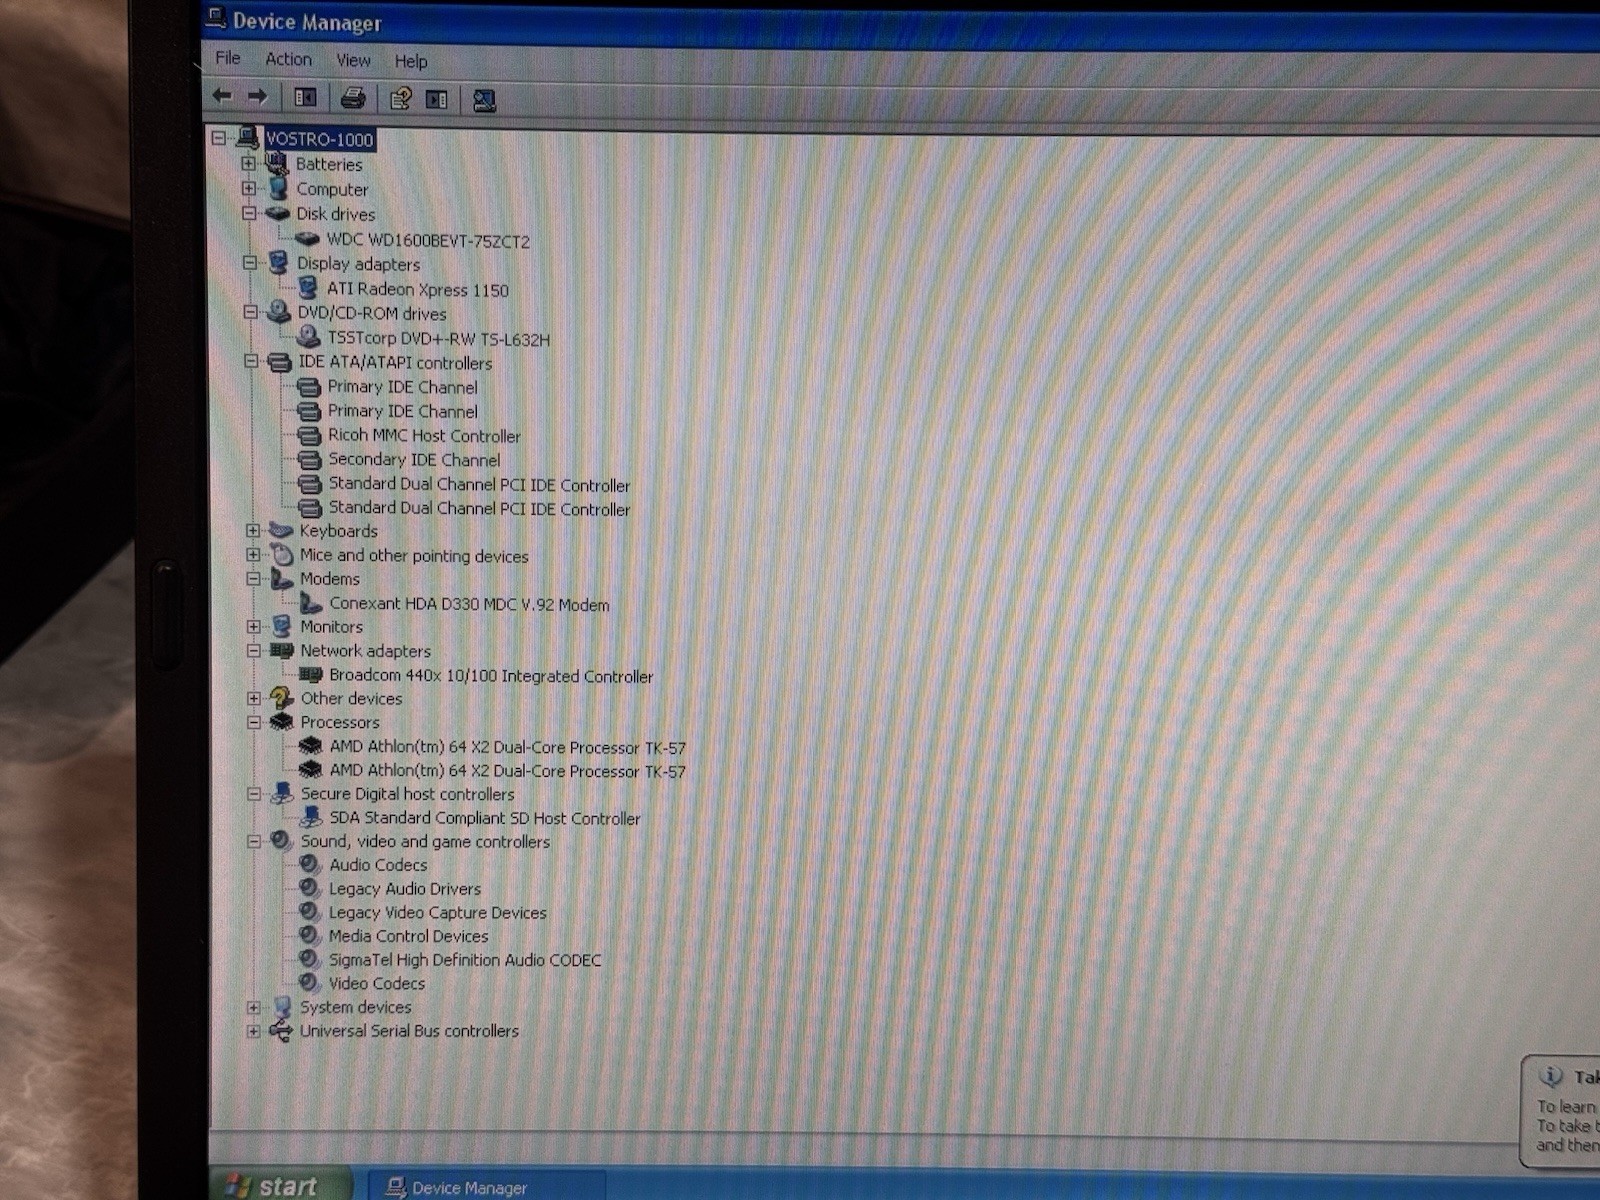Image resolution: width=1600 pixels, height=1200 pixels.
Task: Click the WDC WD1600BEVT disk icon
Action: pos(307,239)
